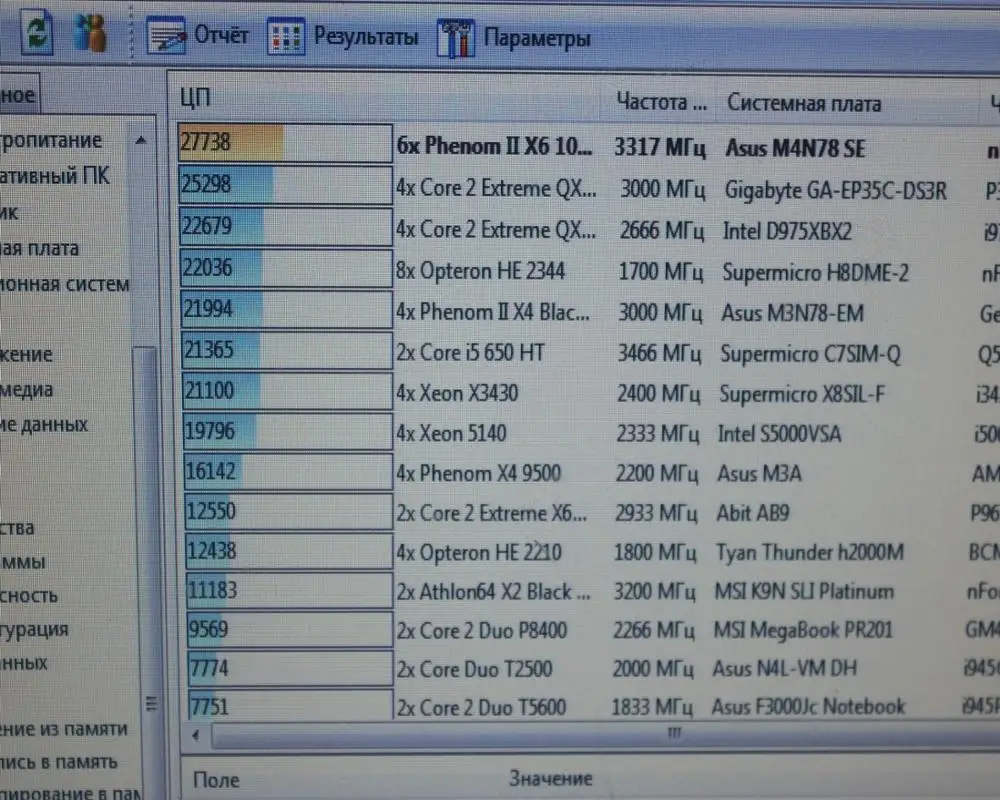The height and width of the screenshot is (800, 1000).
Task: Select the 27738 score bar
Action: (285, 143)
